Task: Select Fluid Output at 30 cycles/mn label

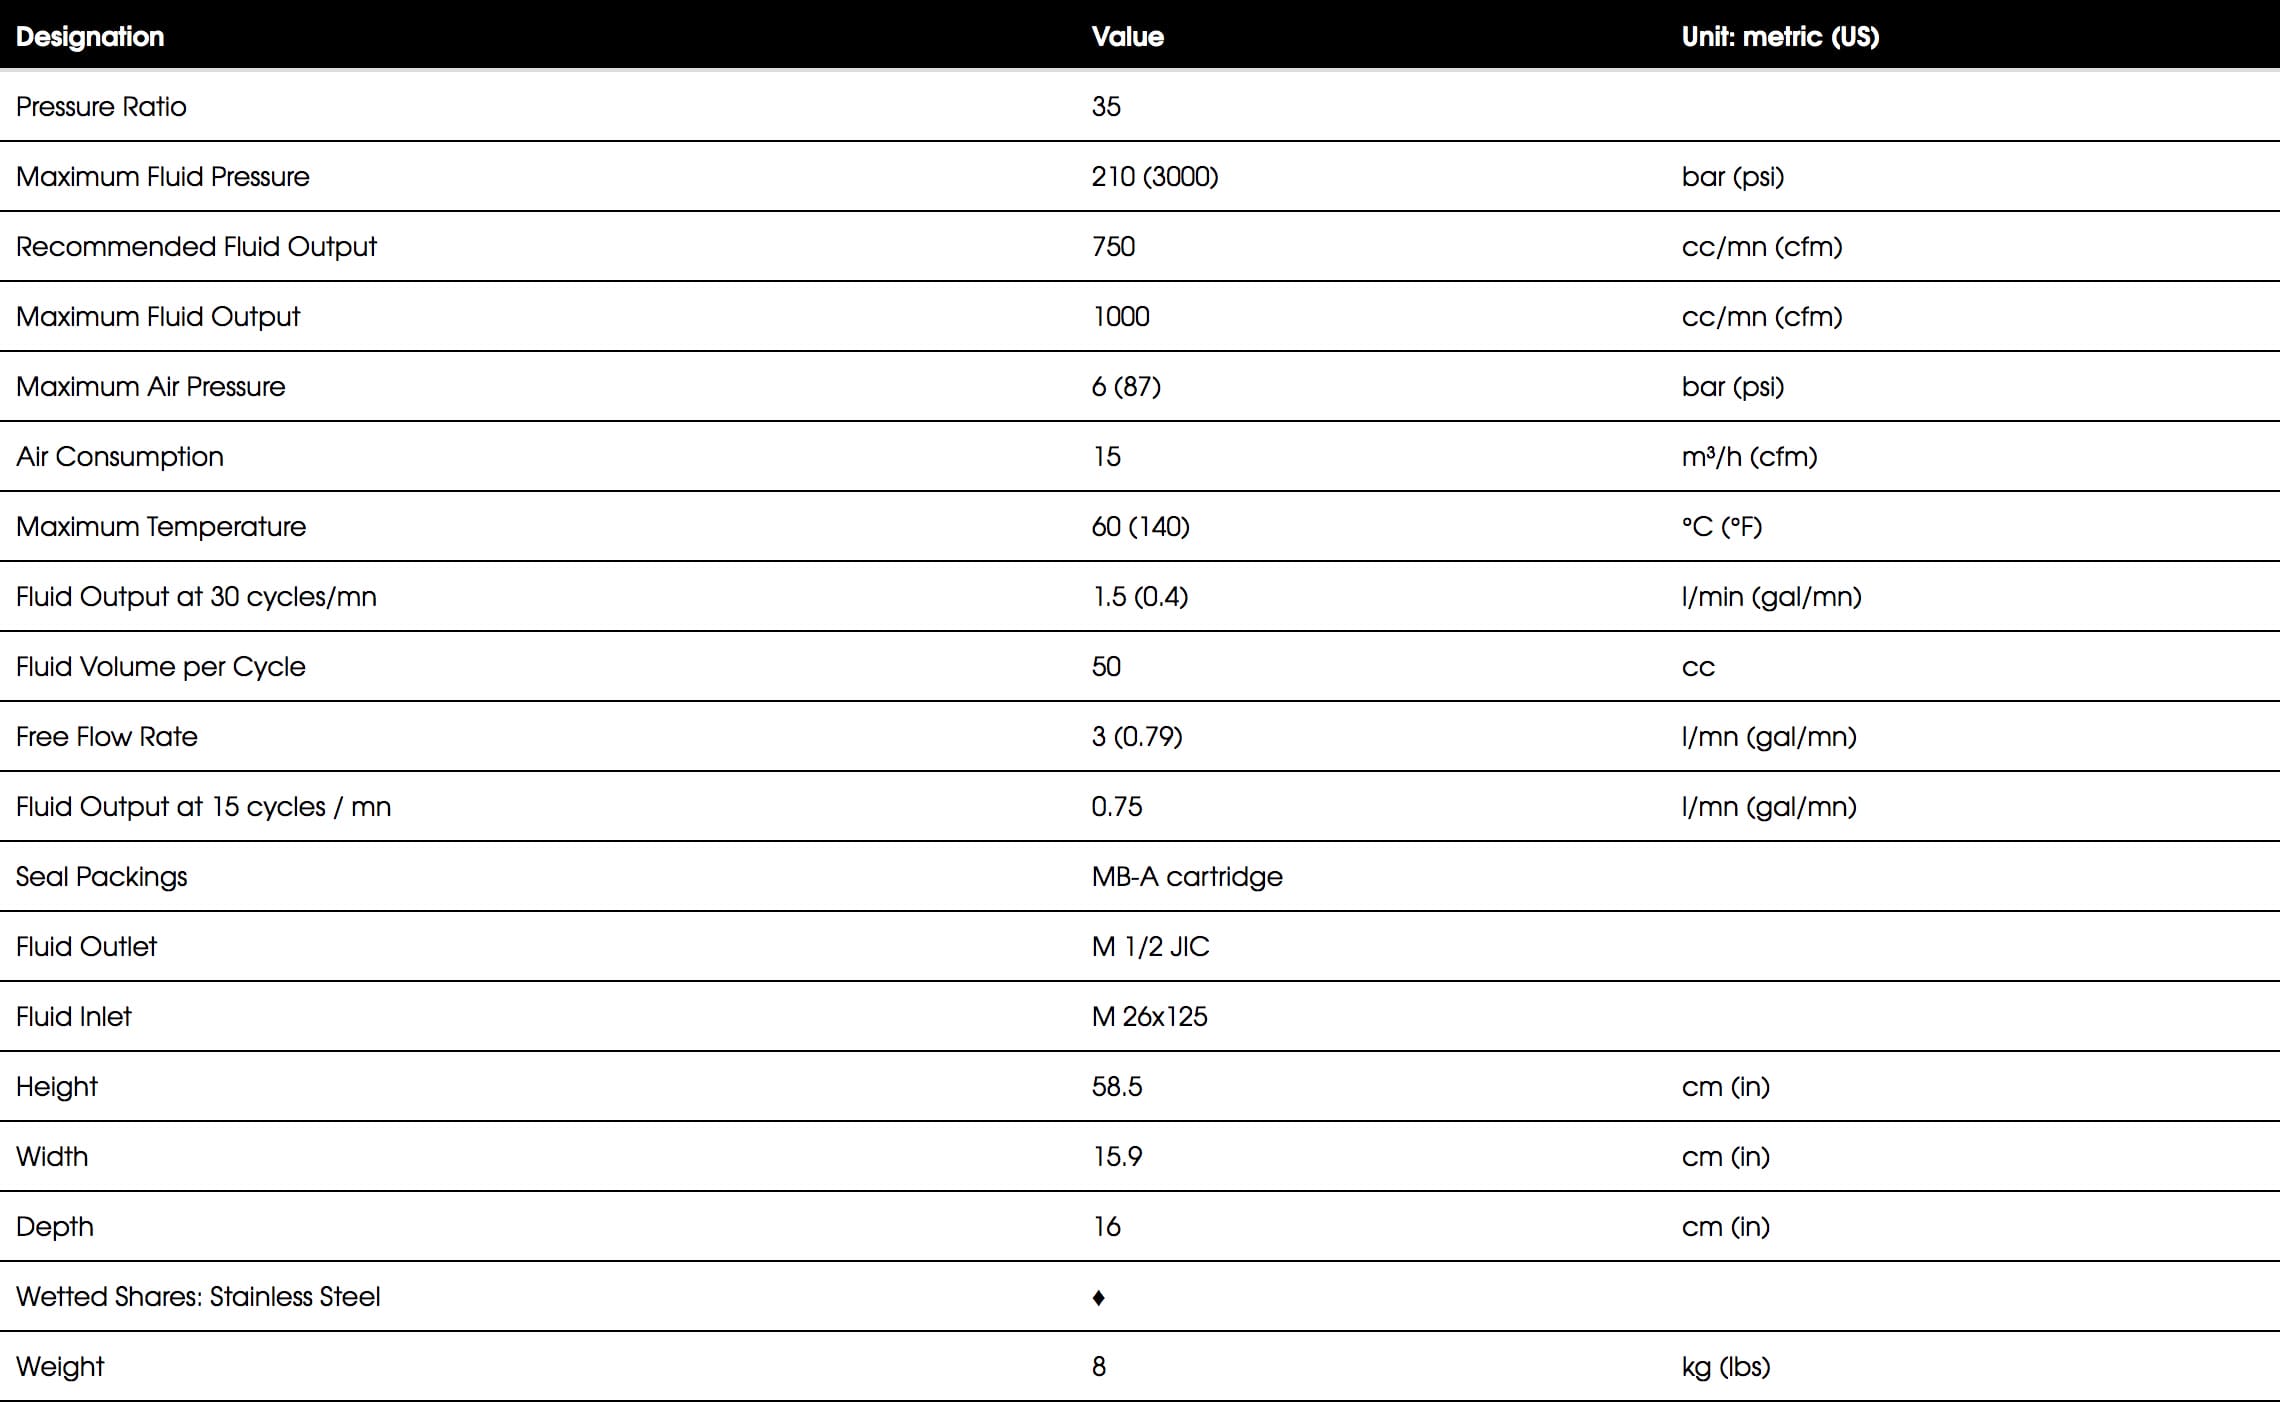Action: coord(196,596)
